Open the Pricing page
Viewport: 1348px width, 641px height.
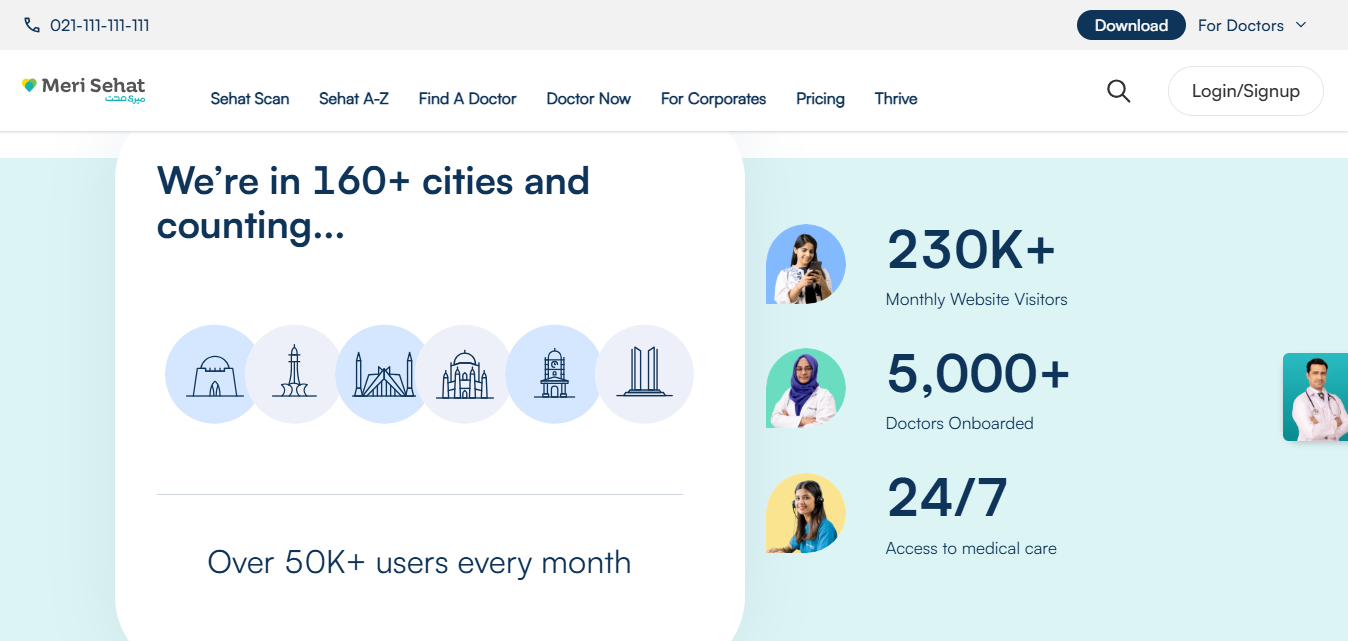pos(820,99)
